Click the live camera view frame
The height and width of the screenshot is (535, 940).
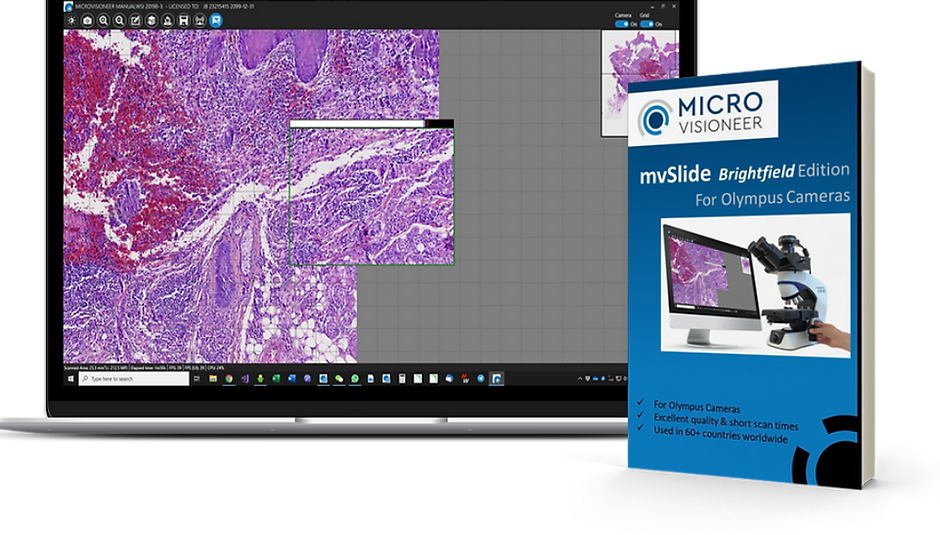coord(372,193)
